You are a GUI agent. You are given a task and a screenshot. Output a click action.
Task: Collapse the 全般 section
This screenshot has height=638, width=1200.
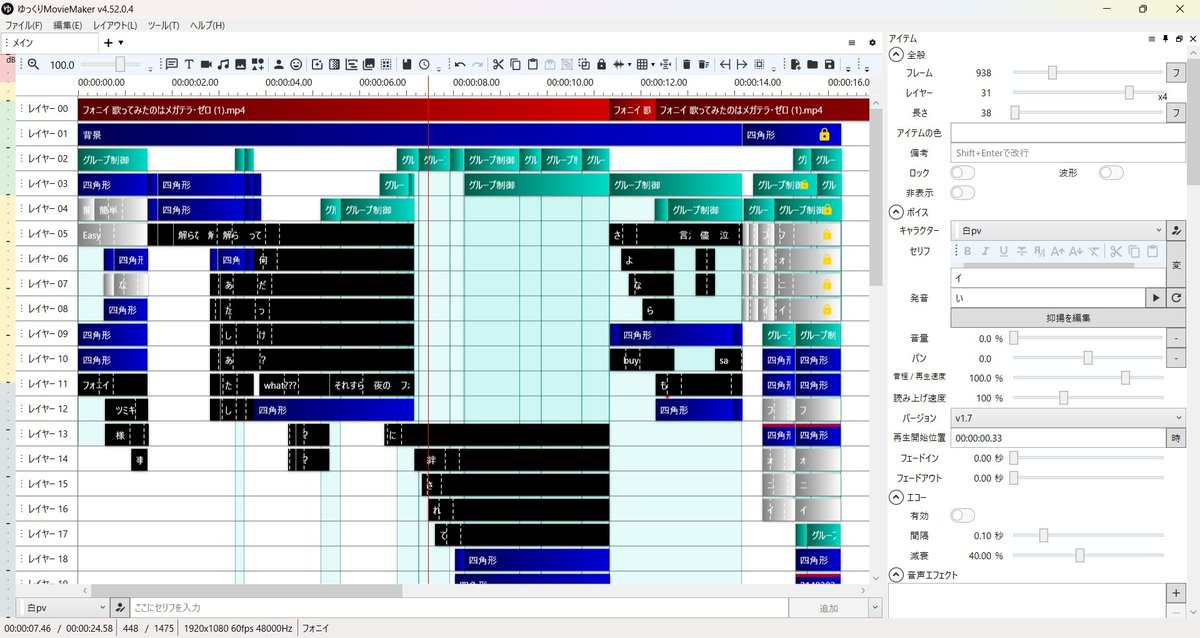pyautogui.click(x=896, y=54)
